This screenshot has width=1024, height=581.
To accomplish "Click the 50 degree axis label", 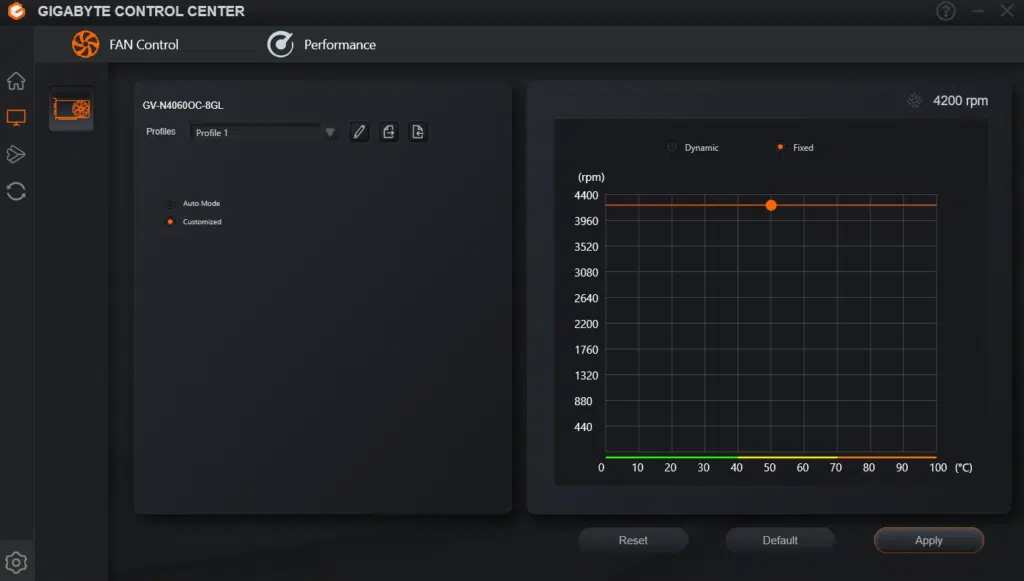I will 769,467.
